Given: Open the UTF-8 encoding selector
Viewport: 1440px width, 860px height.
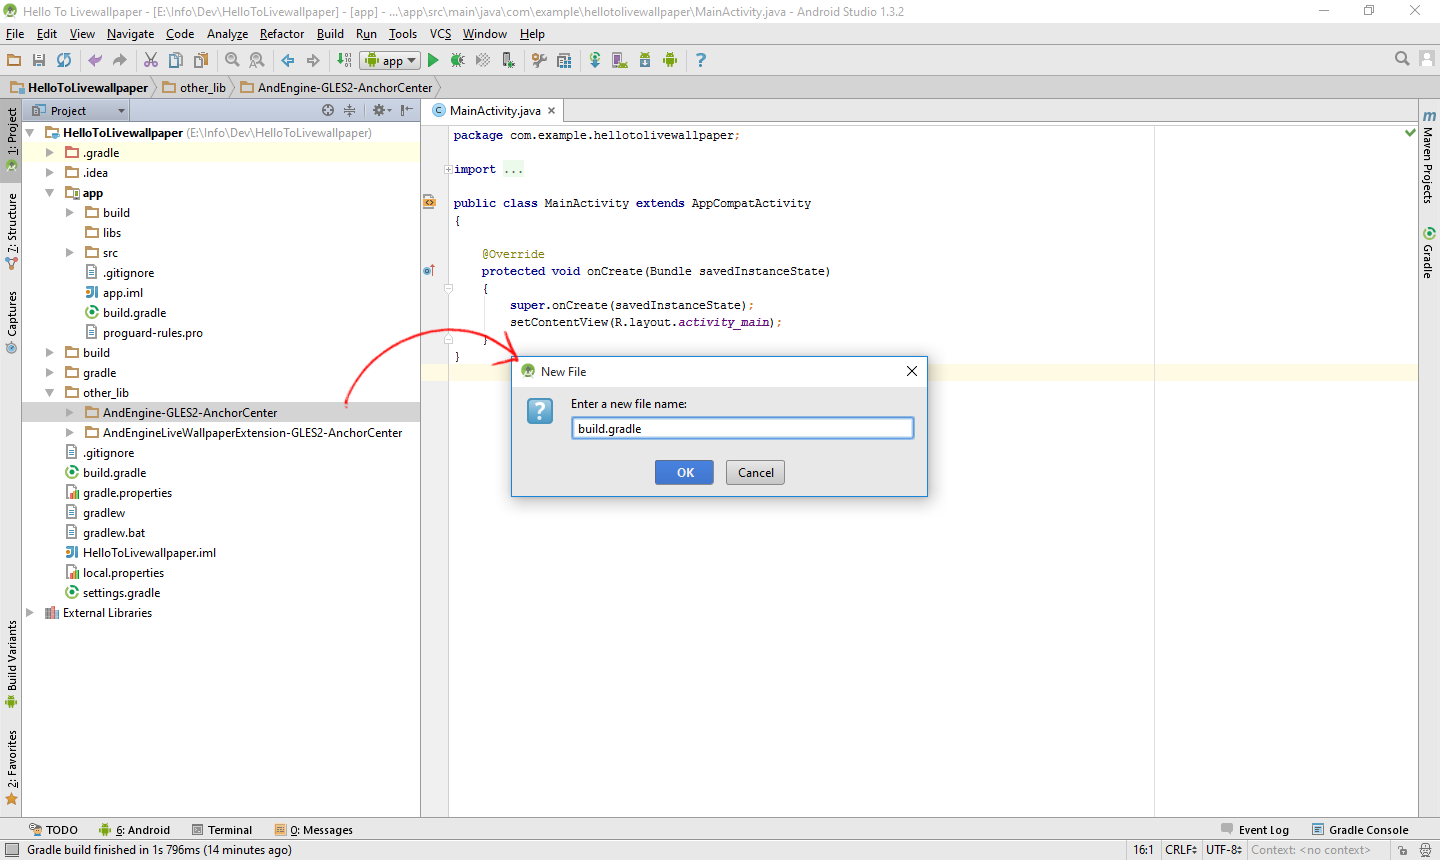Looking at the screenshot, I should pos(1224,850).
